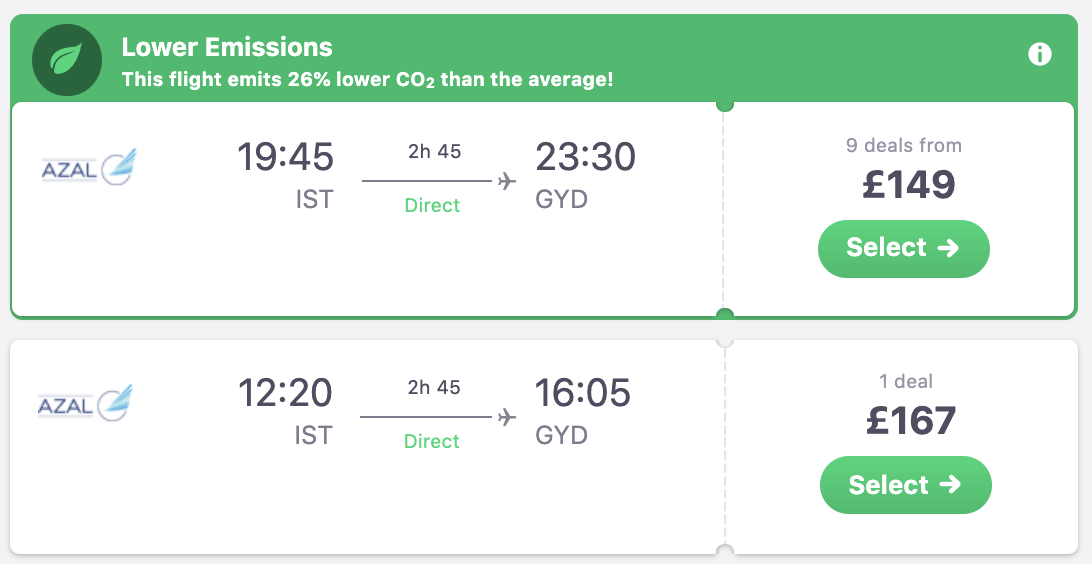
Task: Click the '1 deal' text
Action: 904,381
